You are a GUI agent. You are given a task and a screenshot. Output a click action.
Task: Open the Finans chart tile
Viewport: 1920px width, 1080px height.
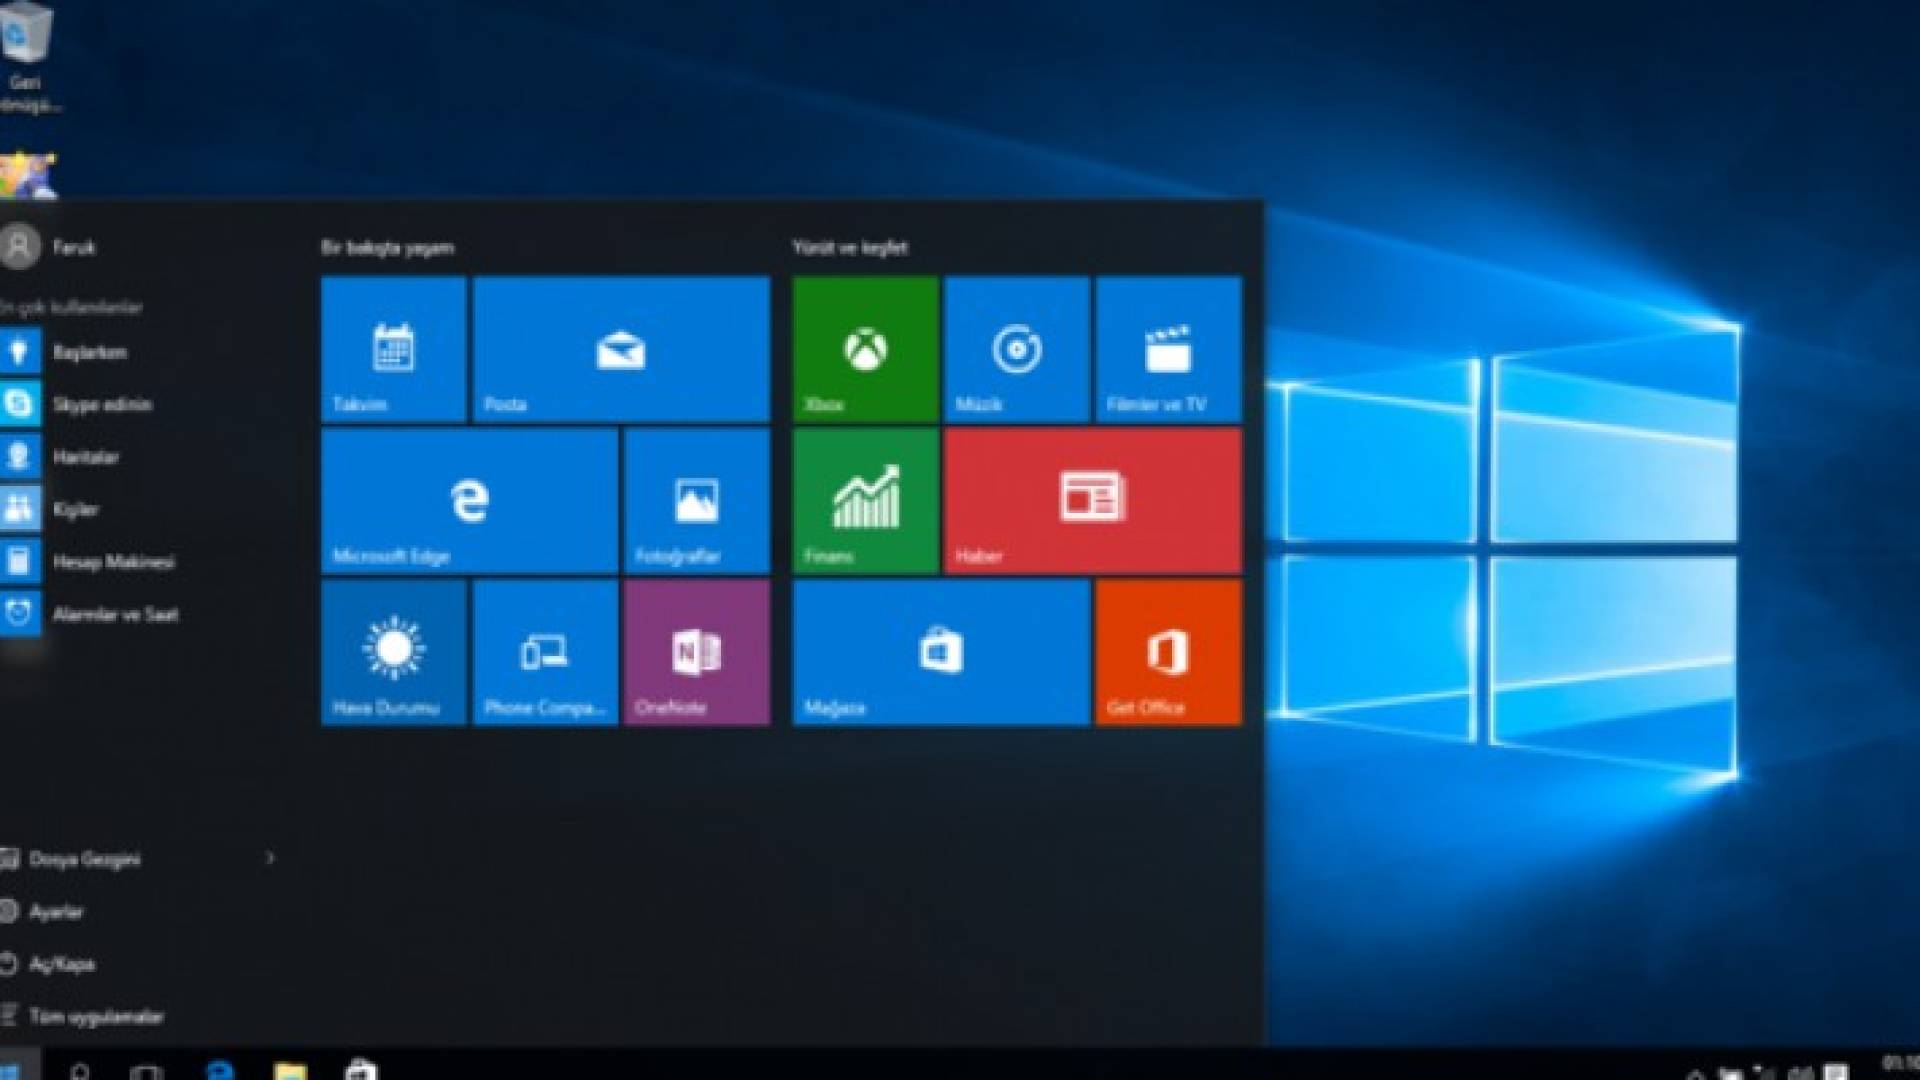pos(865,501)
